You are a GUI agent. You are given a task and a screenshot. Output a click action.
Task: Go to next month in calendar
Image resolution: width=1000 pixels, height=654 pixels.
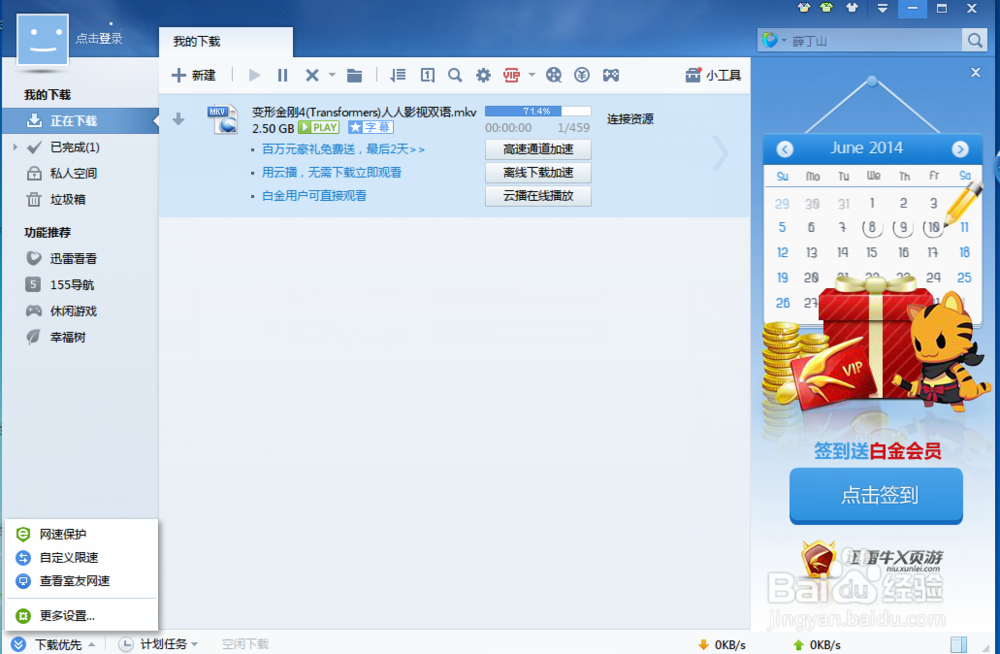pyautogui.click(x=960, y=149)
